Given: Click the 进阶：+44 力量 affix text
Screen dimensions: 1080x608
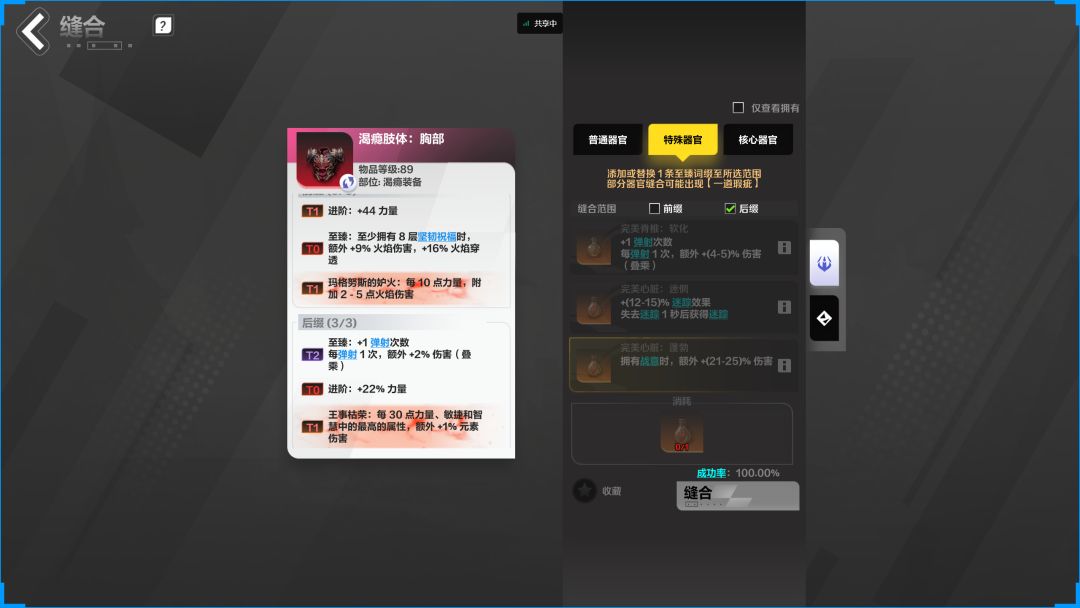Looking at the screenshot, I should (x=363, y=211).
